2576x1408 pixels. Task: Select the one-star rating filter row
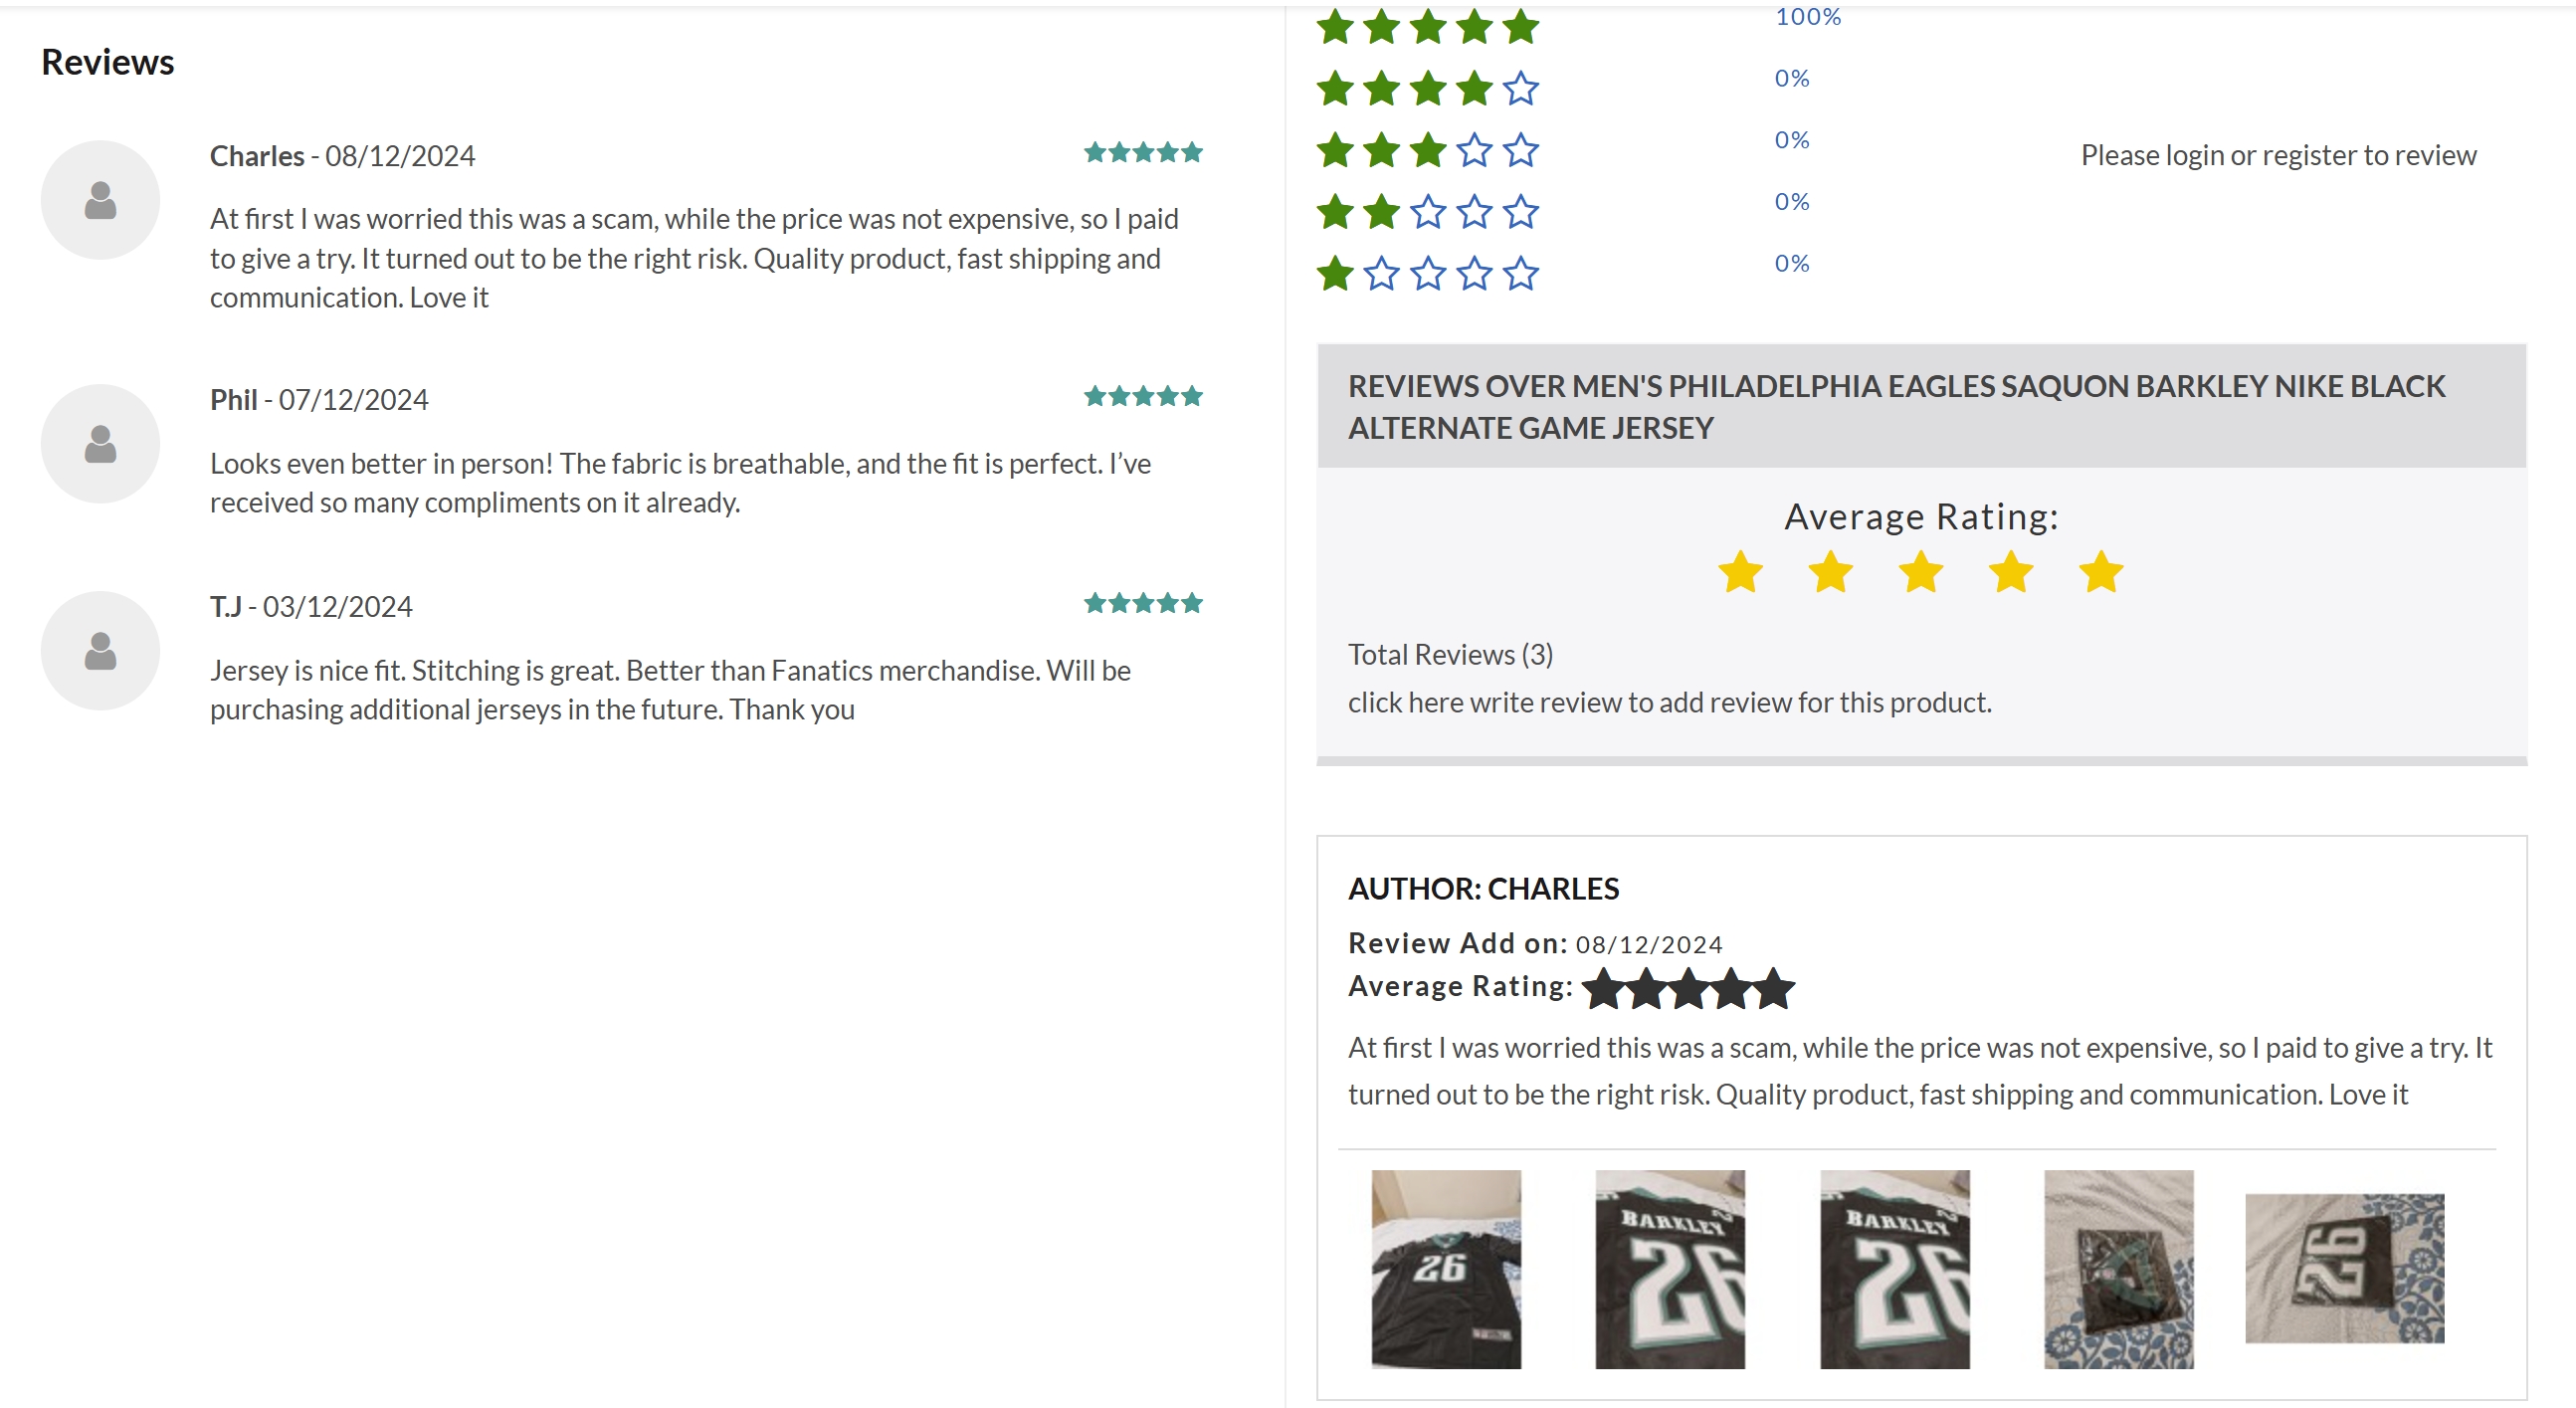pos(1427,274)
